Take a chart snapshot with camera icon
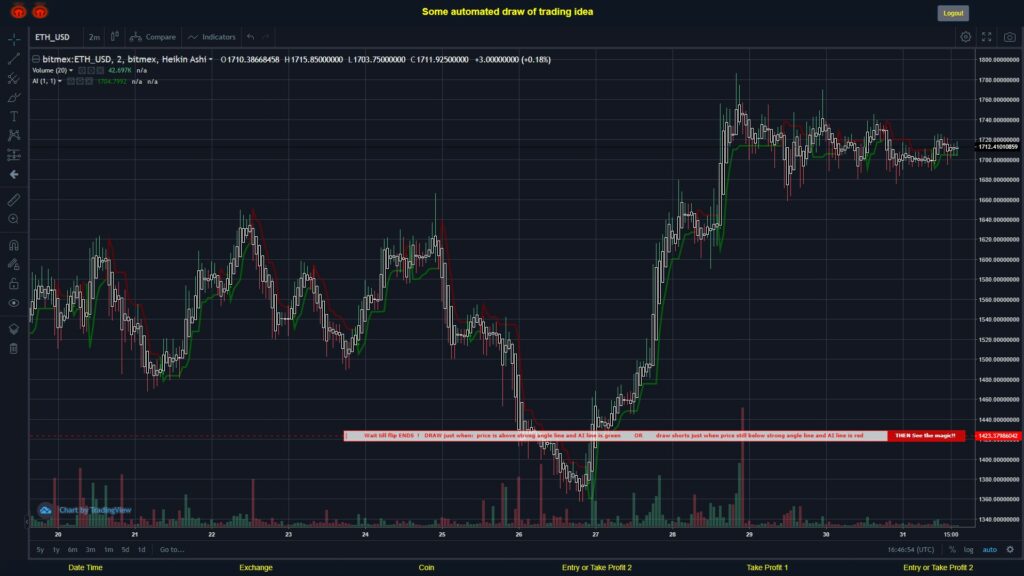The width and height of the screenshot is (1024, 576). click(1010, 37)
